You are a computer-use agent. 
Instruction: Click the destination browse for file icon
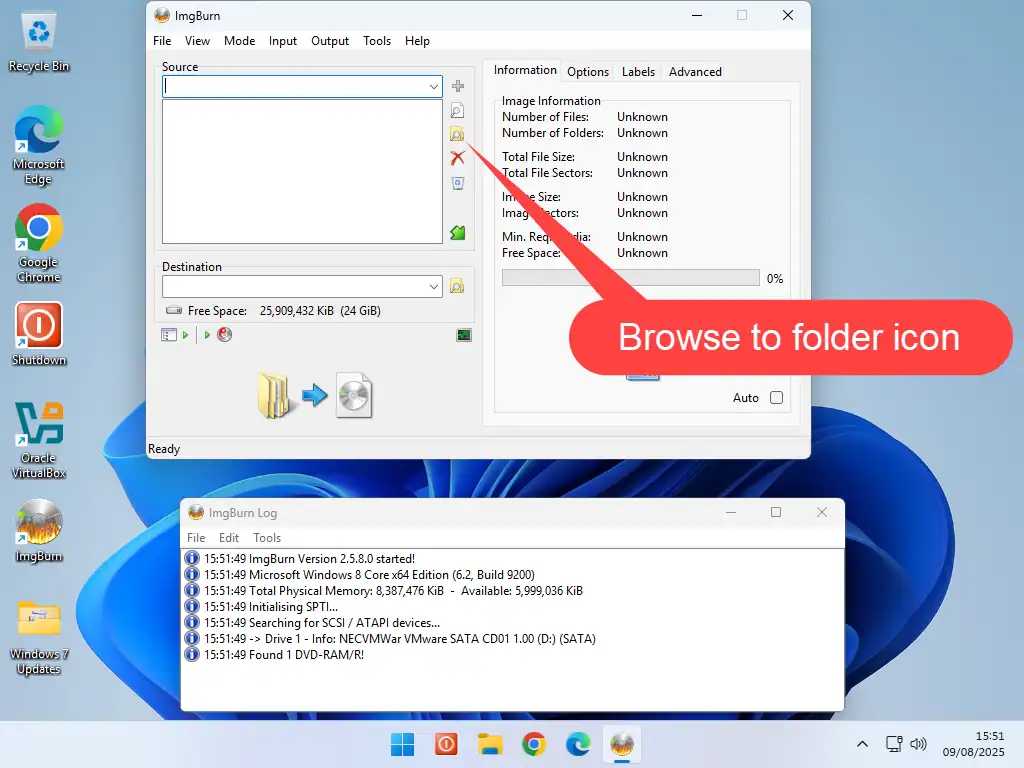(457, 286)
